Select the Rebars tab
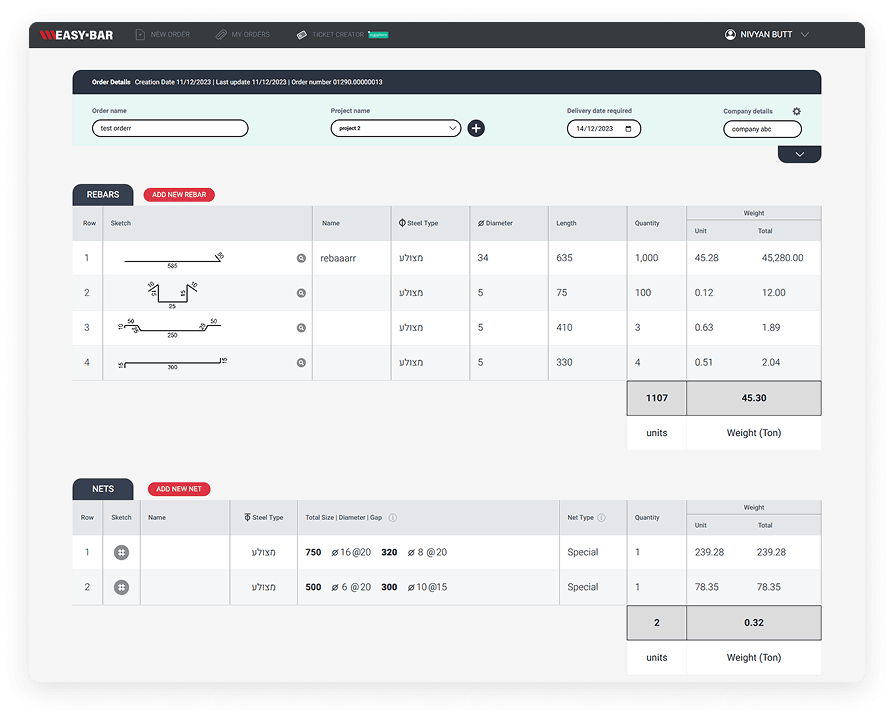Image resolution: width=894 pixels, height=719 pixels. tap(103, 195)
